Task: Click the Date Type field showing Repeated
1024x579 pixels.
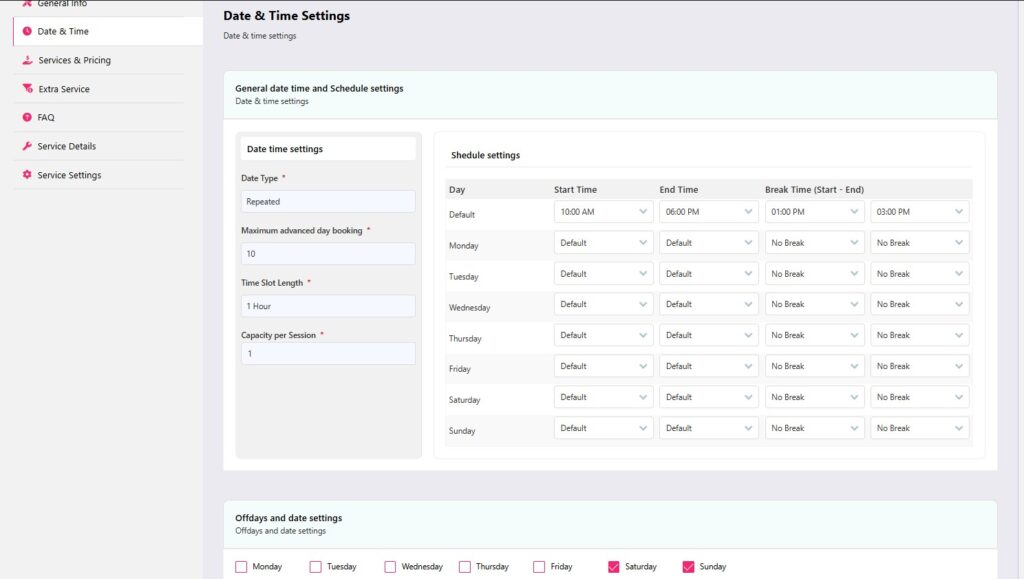Action: 328,201
